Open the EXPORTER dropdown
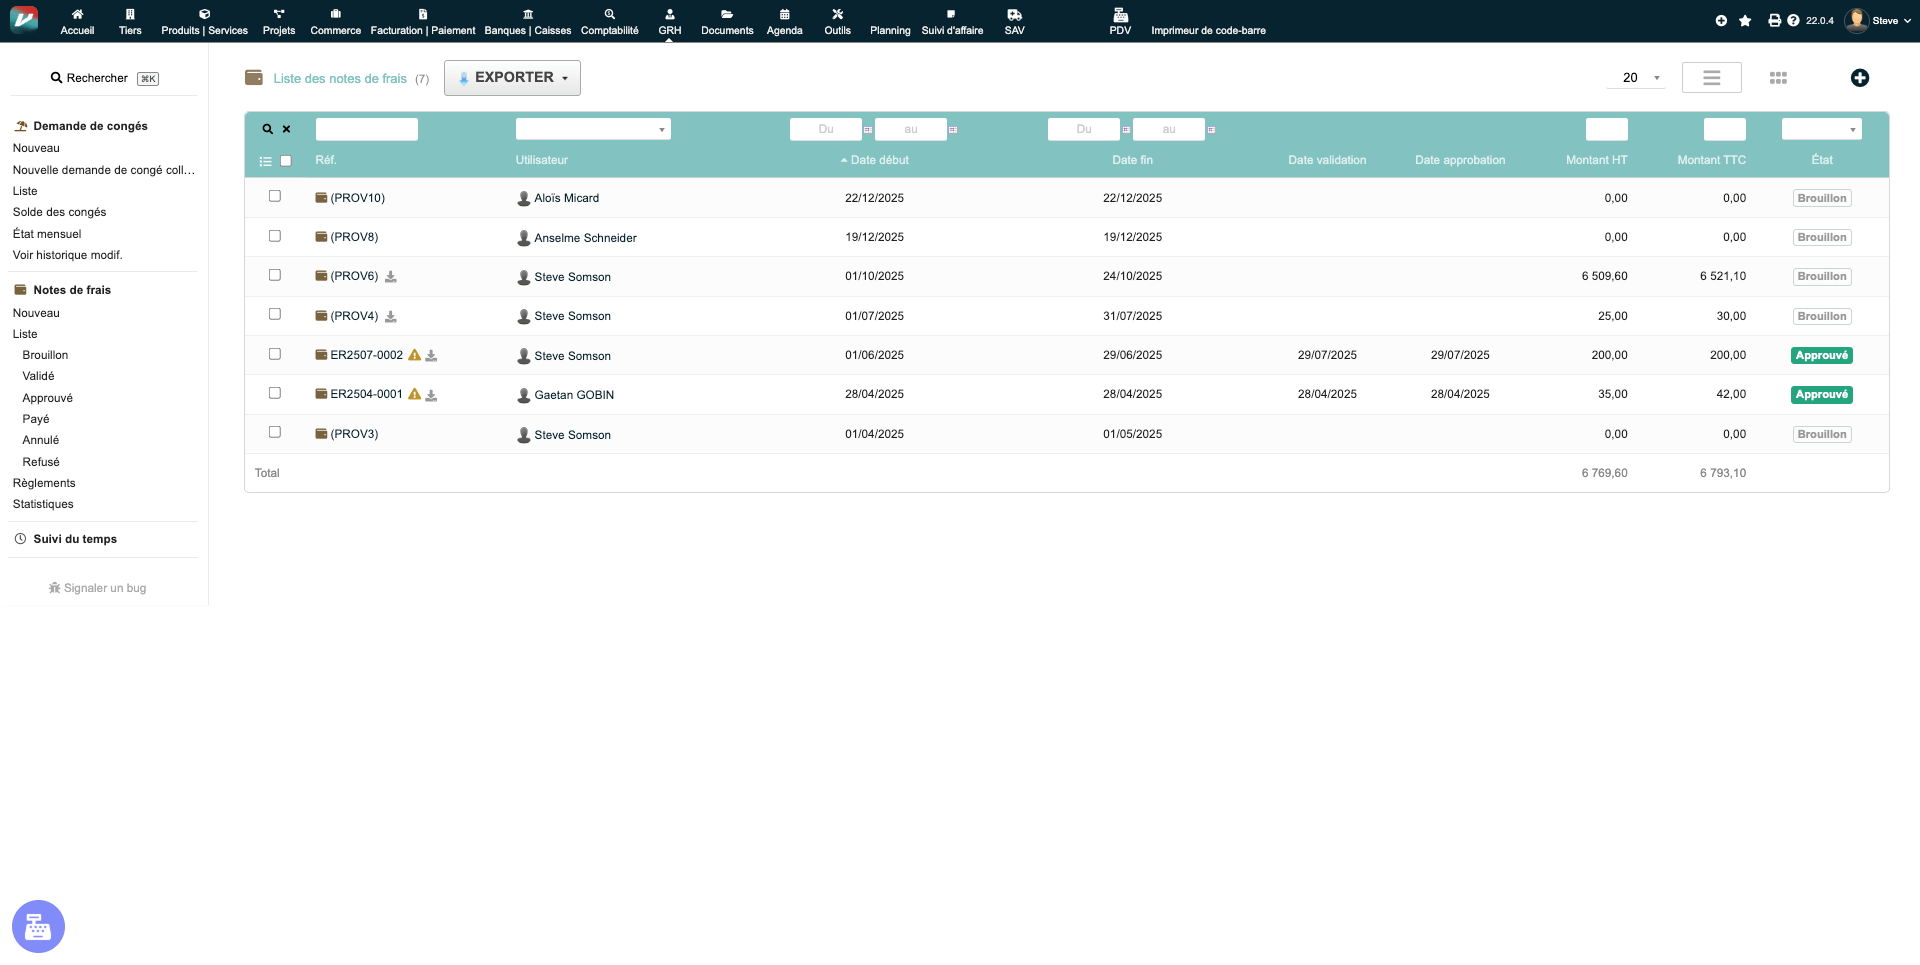1920x965 pixels. 512,78
